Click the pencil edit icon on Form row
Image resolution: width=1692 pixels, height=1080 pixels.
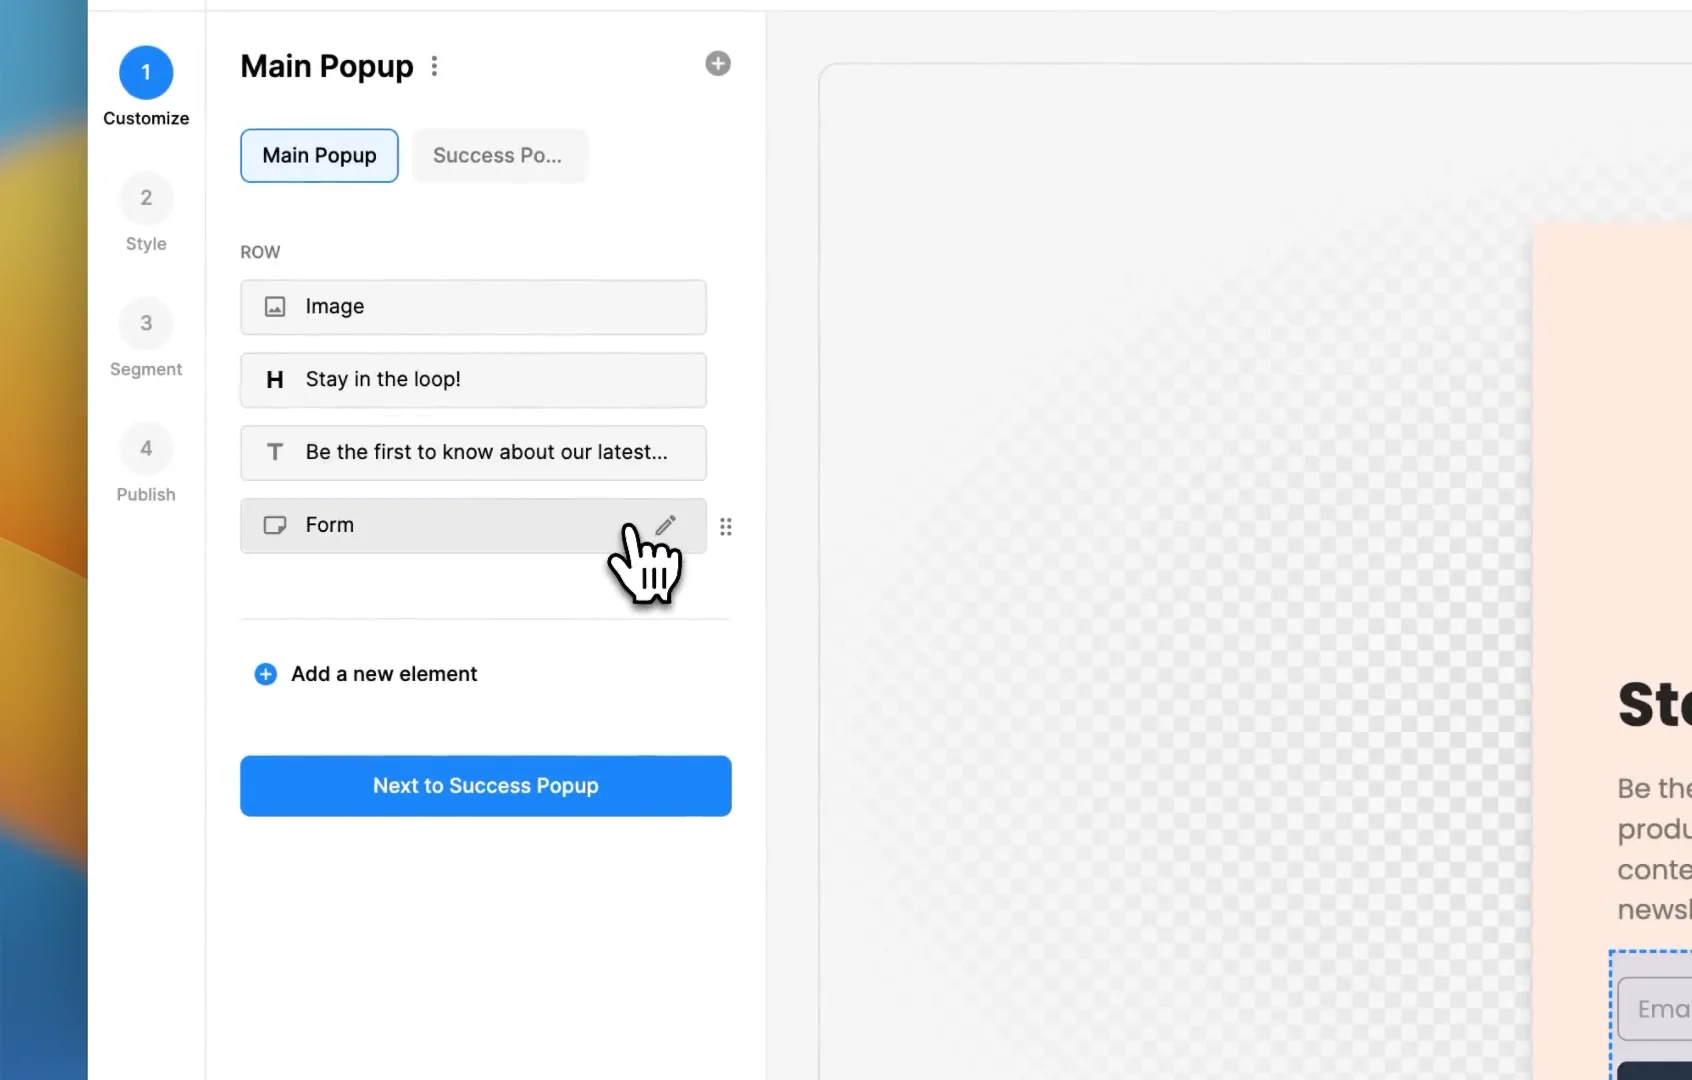(x=666, y=524)
